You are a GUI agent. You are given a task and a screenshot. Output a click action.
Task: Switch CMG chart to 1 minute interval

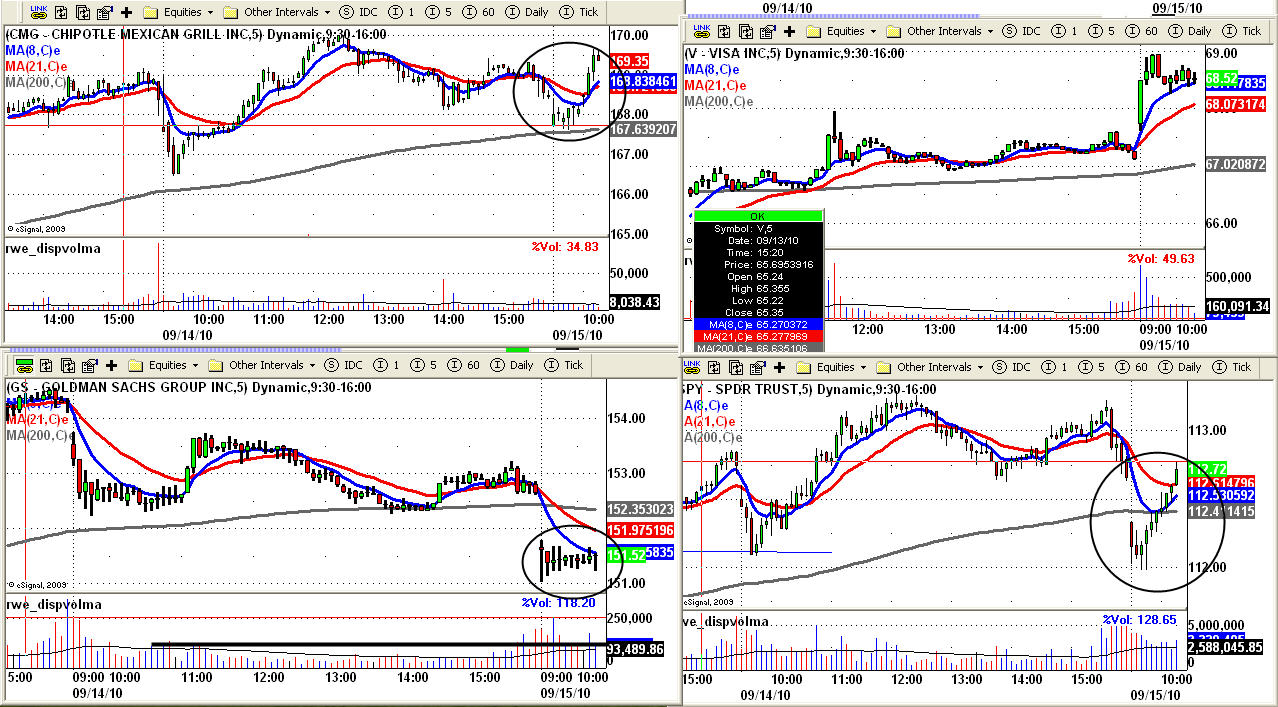pos(400,13)
